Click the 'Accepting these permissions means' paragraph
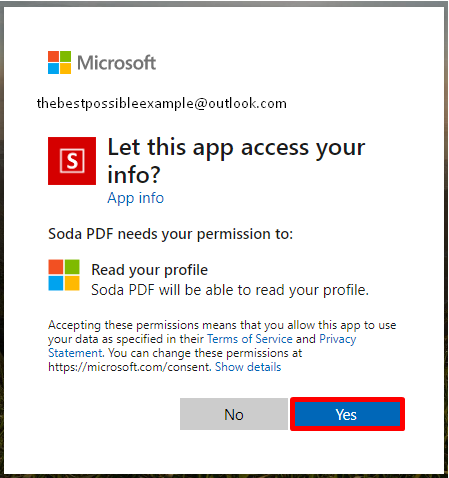This screenshot has width=449, height=478. point(222,346)
